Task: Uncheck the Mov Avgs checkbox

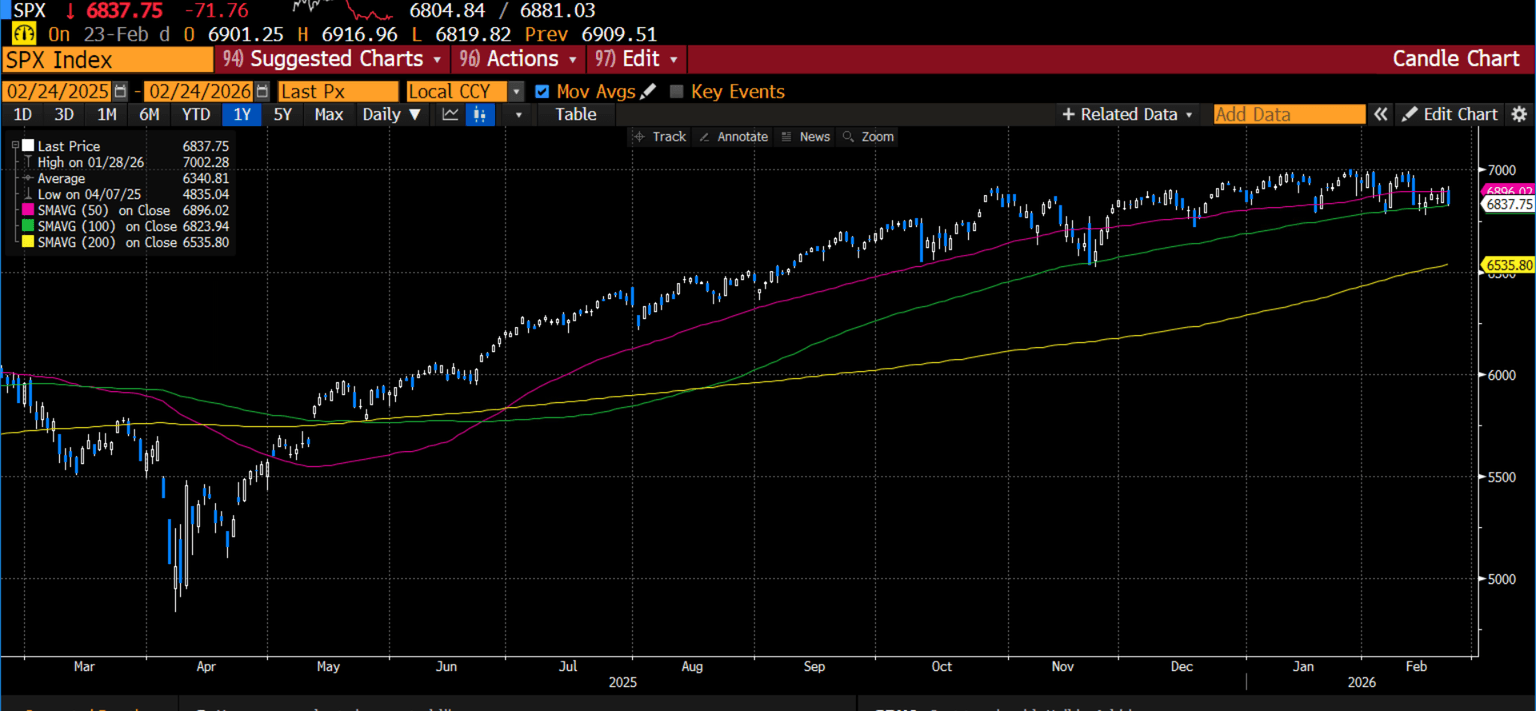Action: (x=542, y=91)
